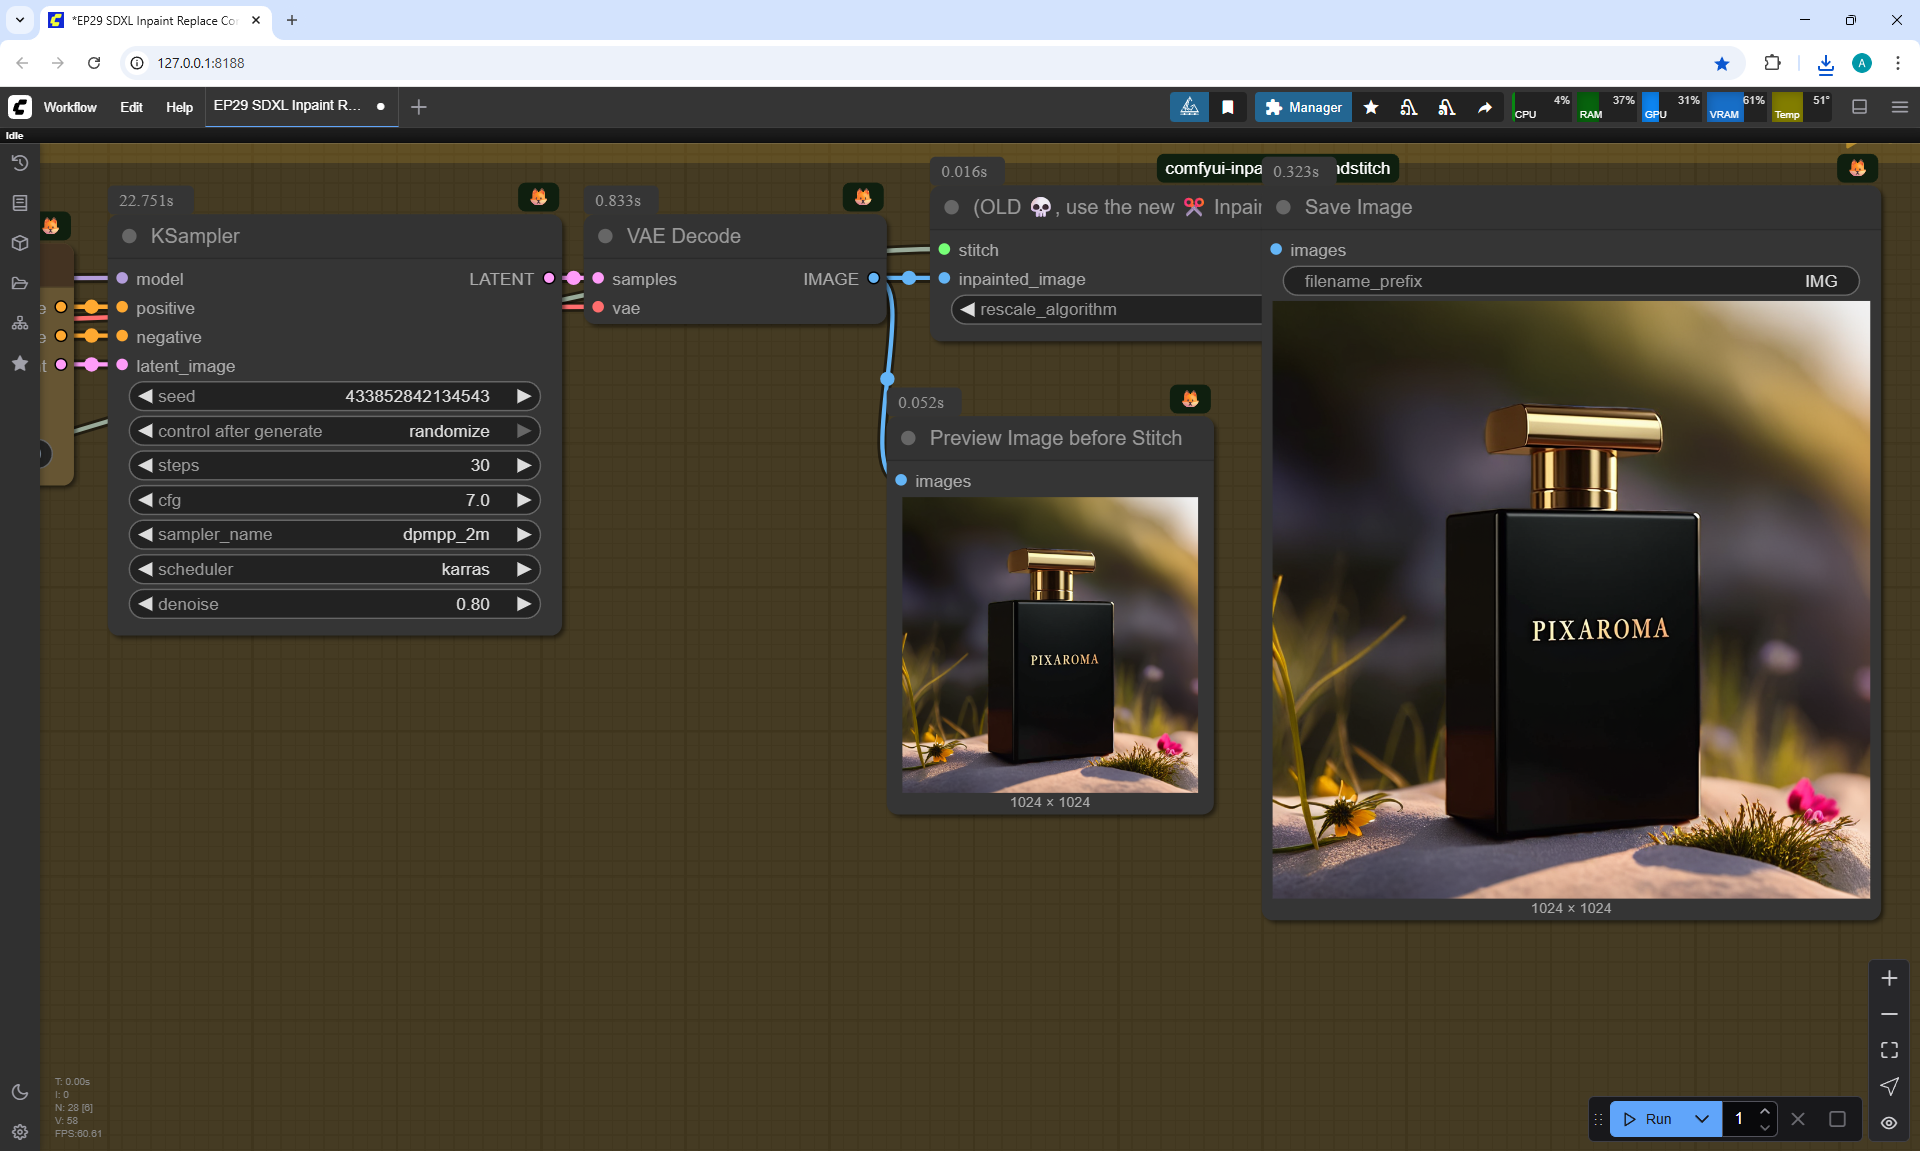Expand the Run button dropdown arrow
This screenshot has width=1920, height=1151.
(x=1702, y=1119)
